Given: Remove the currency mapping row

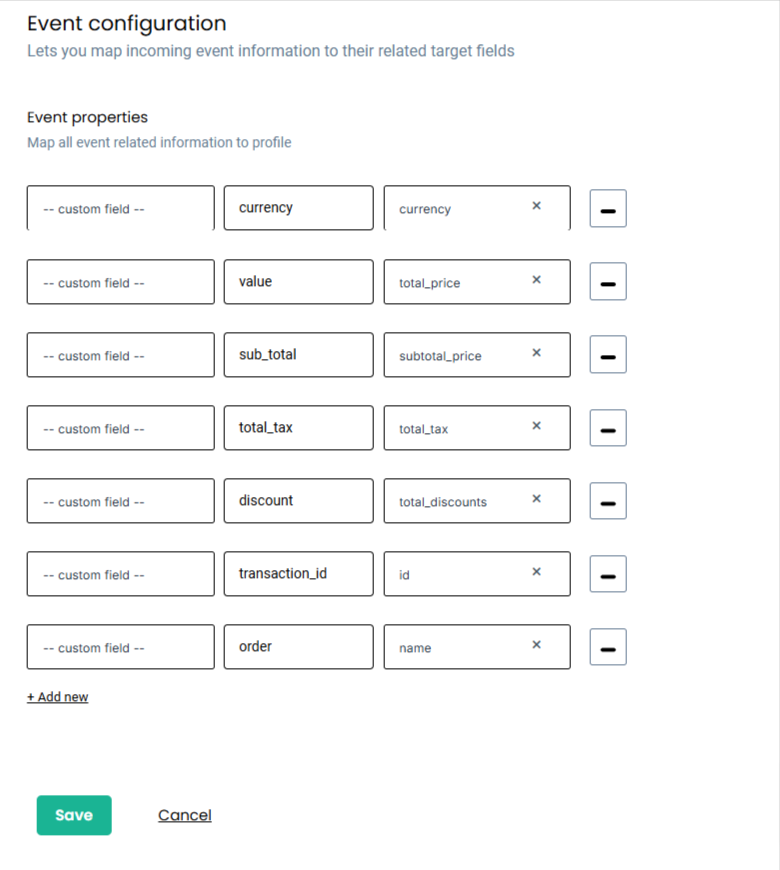Looking at the screenshot, I should [607, 208].
